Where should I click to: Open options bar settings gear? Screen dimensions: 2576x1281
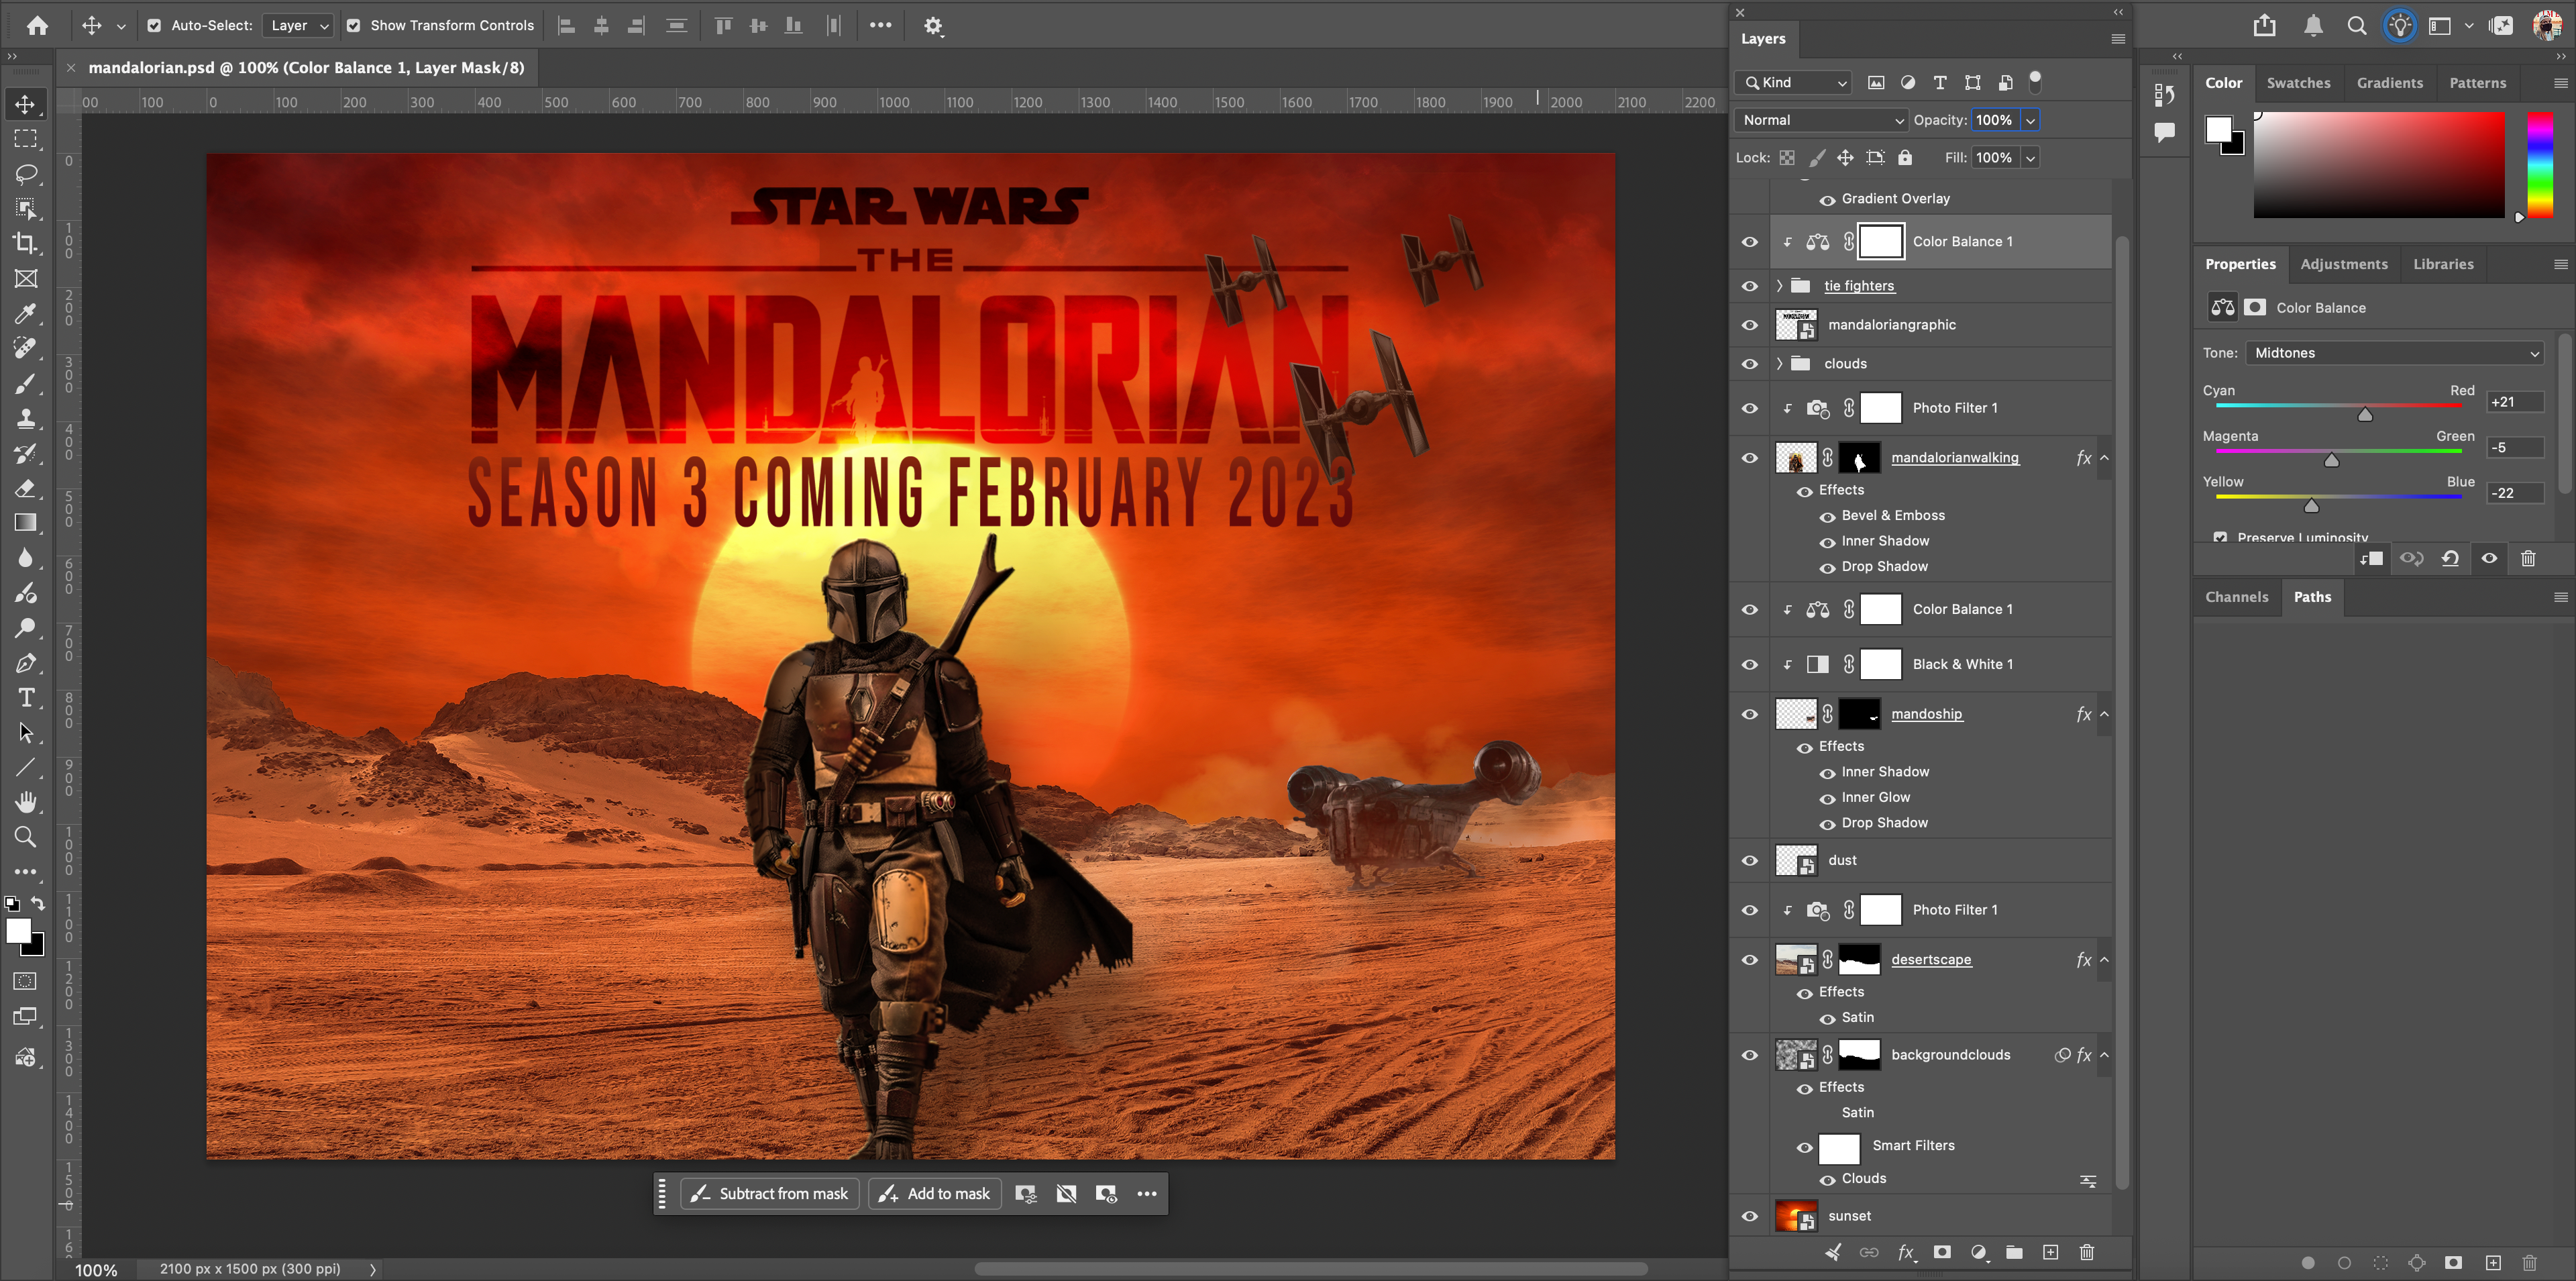pos(933,26)
